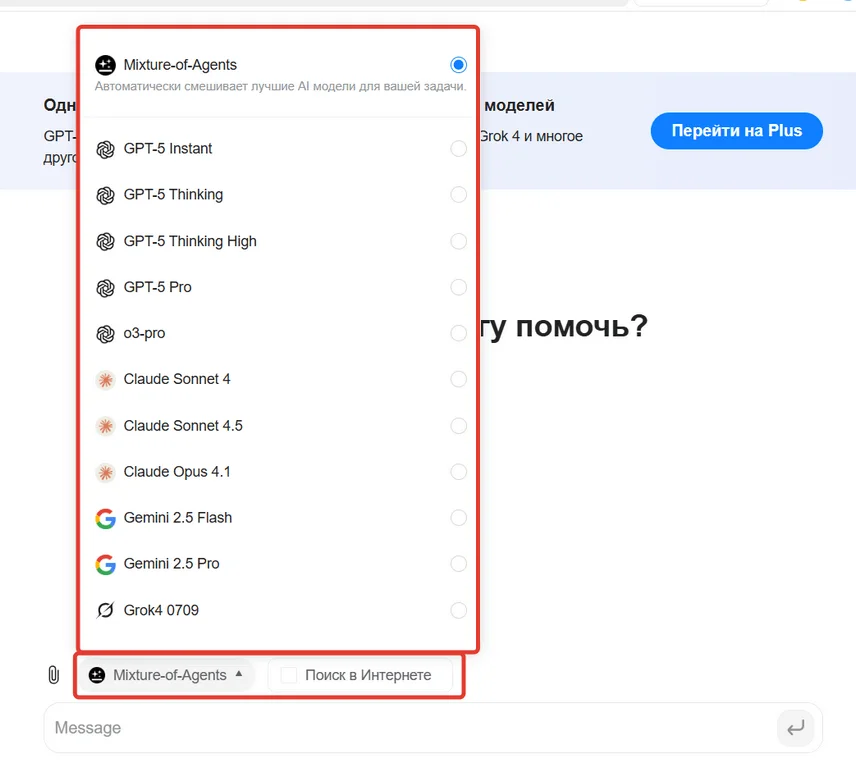
Task: Select the Mixture-of-Agents radio button
Action: click(458, 65)
